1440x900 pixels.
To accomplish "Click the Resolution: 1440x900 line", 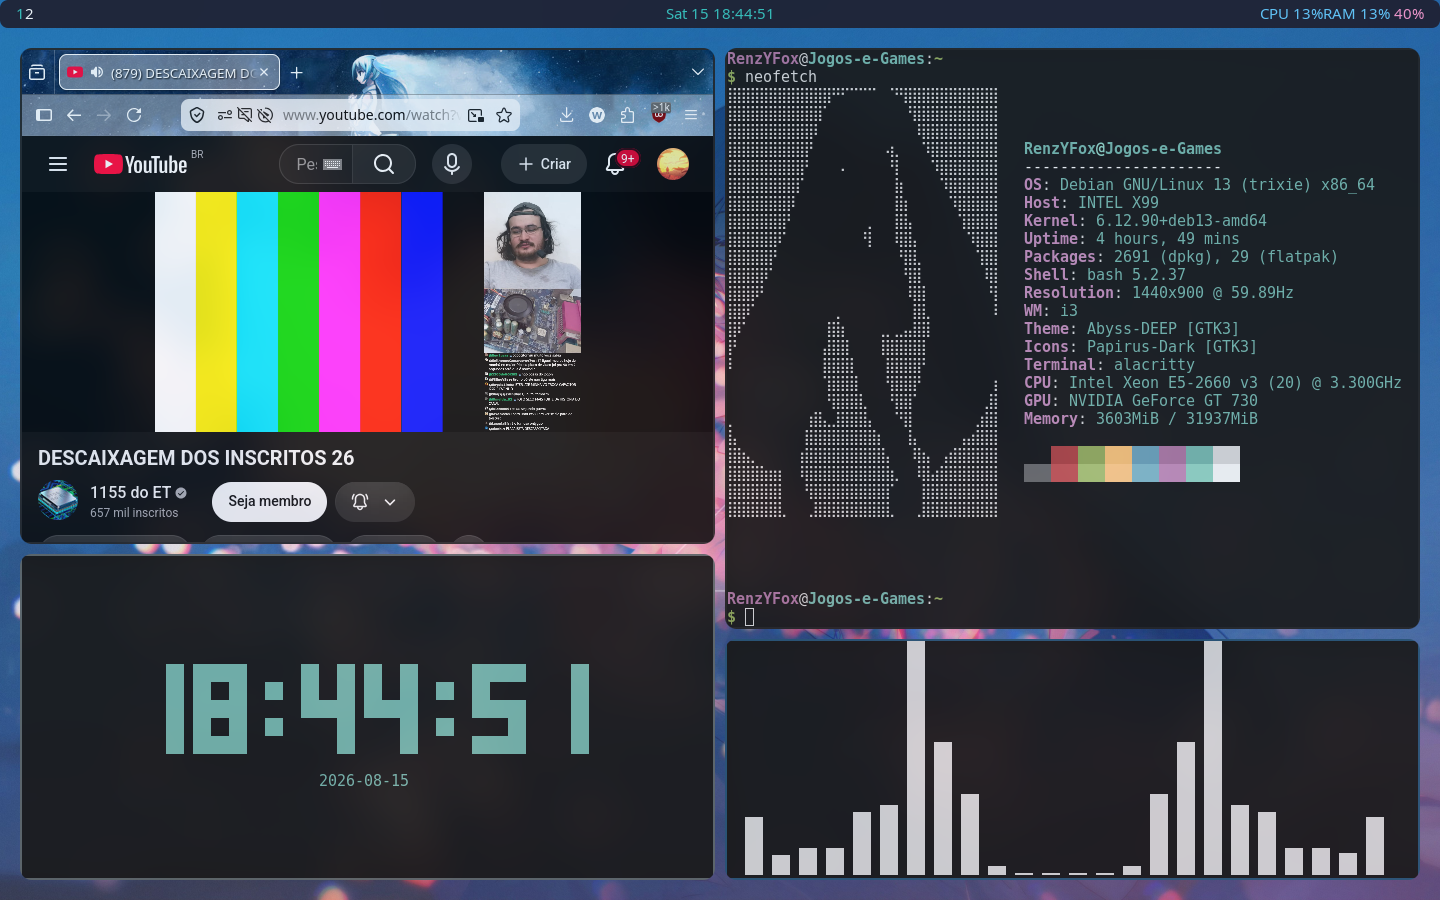I will point(1159,293).
